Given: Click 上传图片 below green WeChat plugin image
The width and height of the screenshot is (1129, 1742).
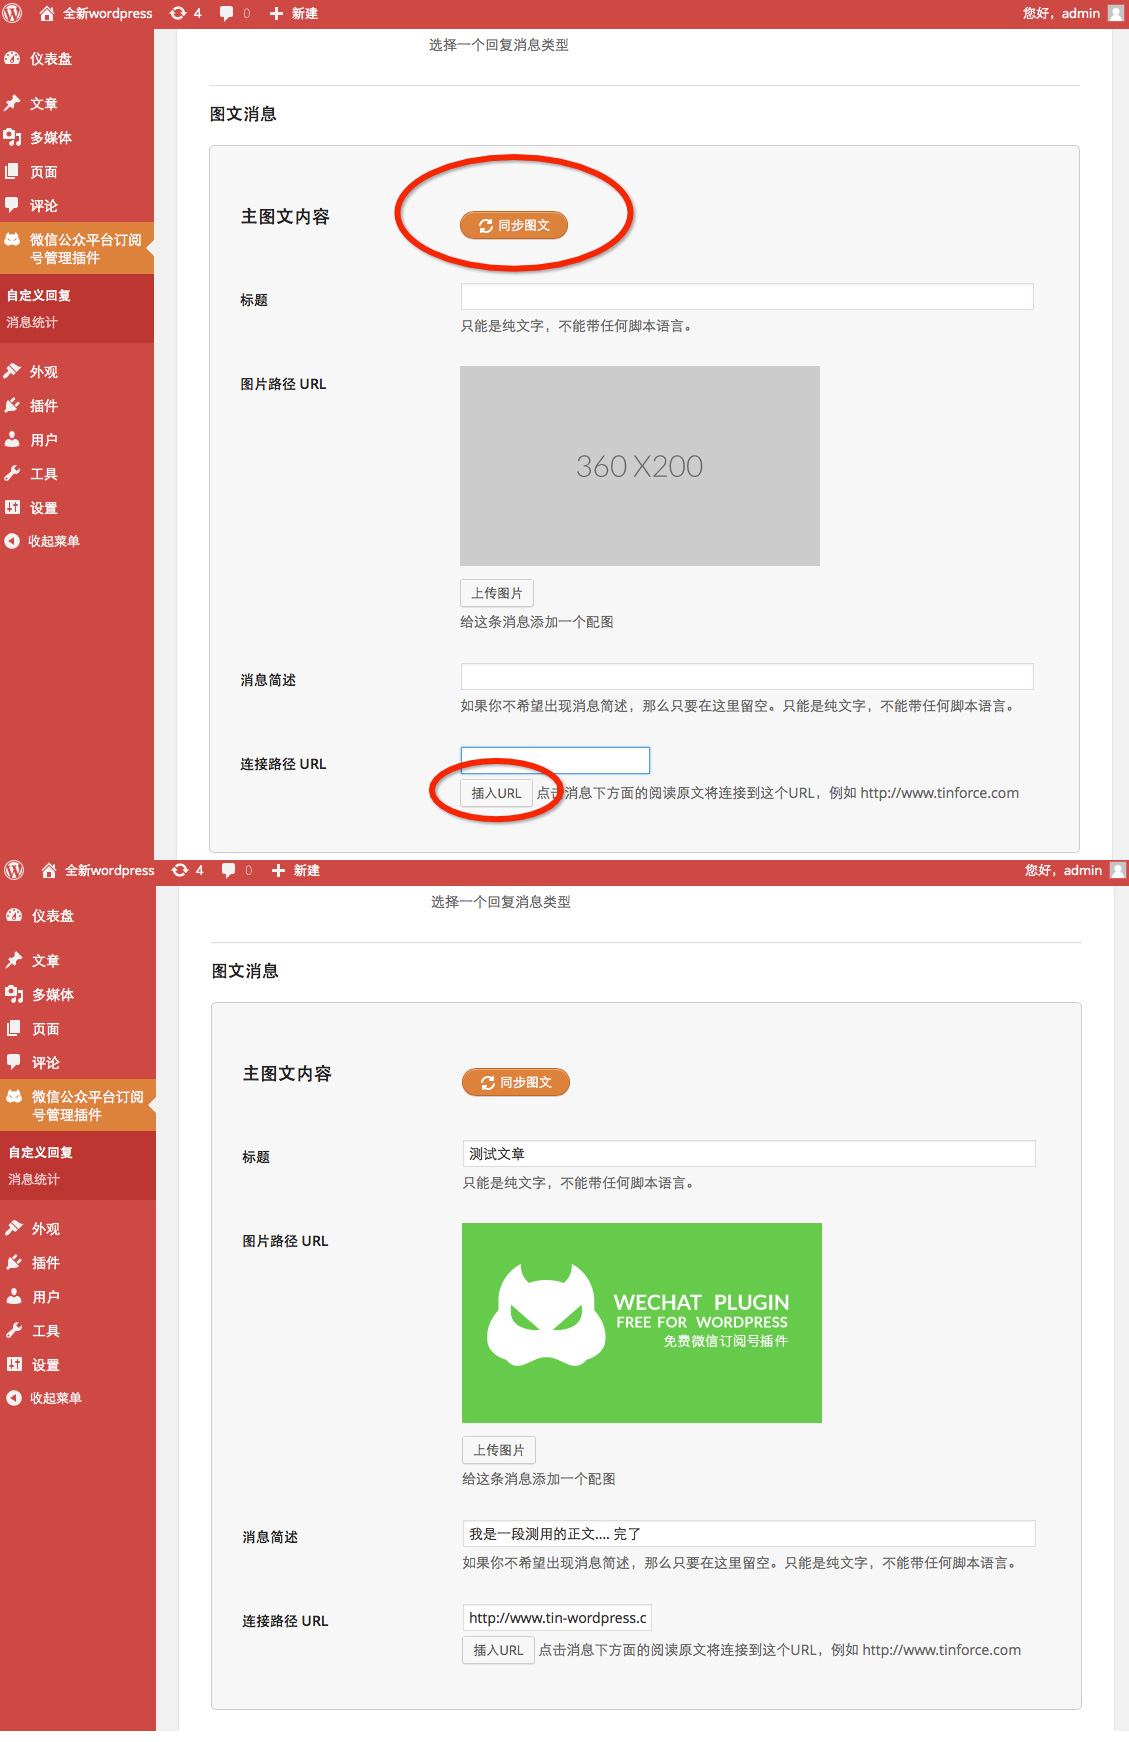Looking at the screenshot, I should (x=499, y=1450).
